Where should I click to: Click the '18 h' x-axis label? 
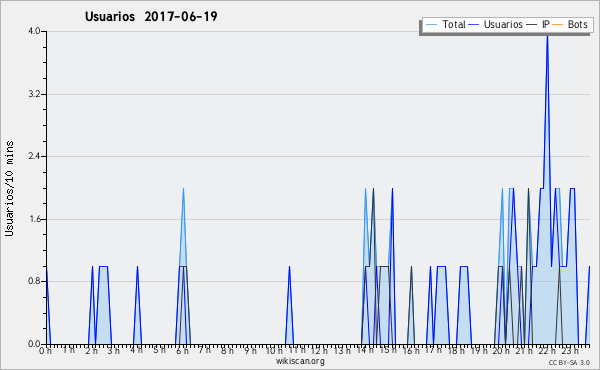456,351
